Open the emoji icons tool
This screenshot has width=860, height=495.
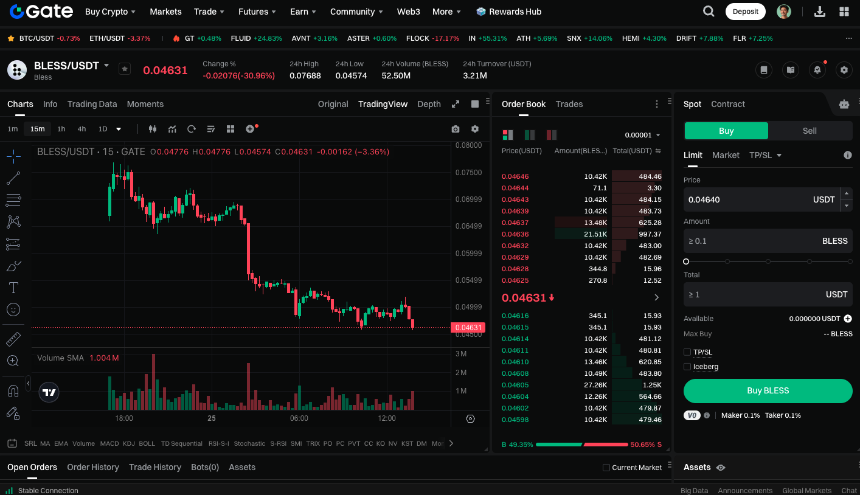(14, 310)
